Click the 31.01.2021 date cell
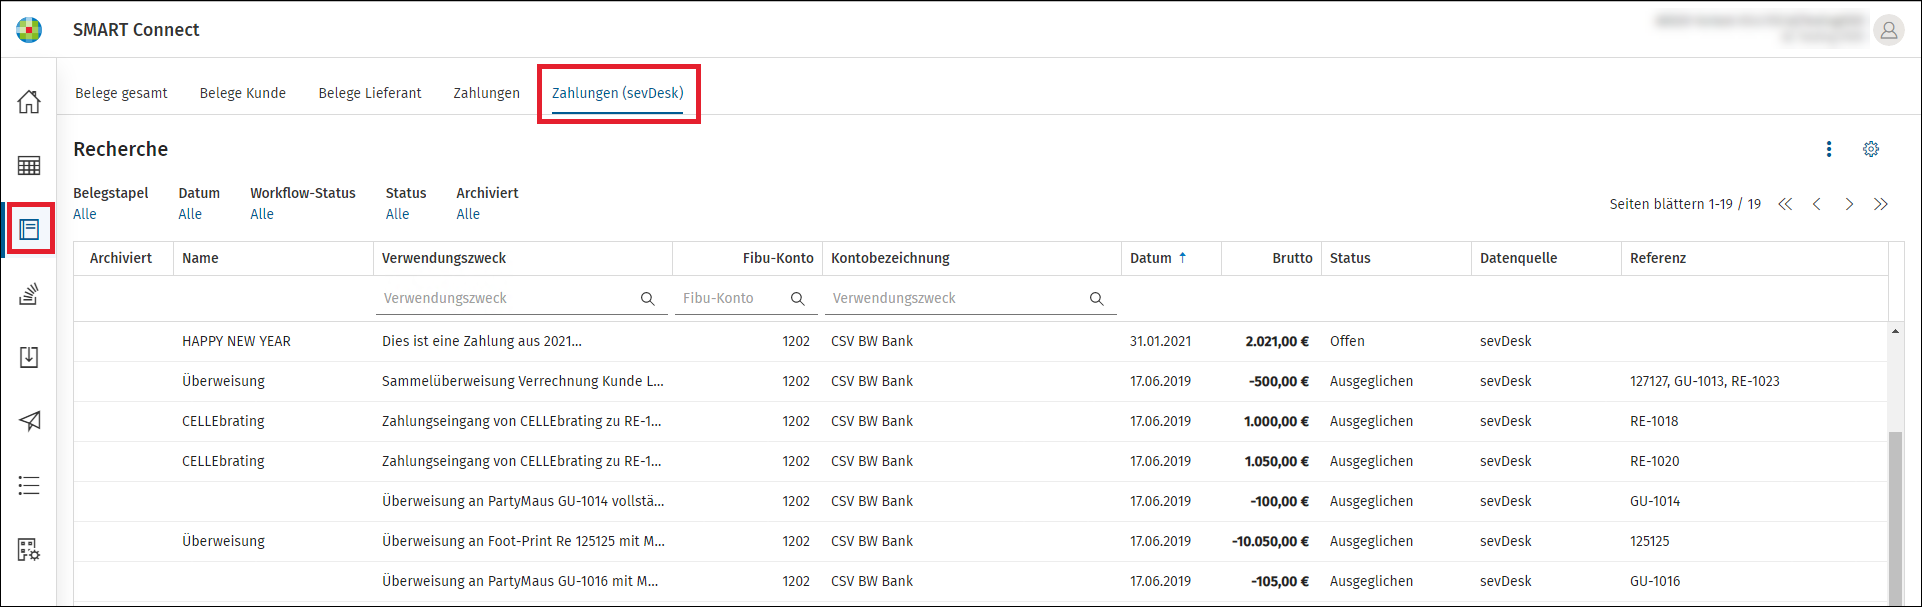This screenshot has width=1922, height=607. 1160,341
